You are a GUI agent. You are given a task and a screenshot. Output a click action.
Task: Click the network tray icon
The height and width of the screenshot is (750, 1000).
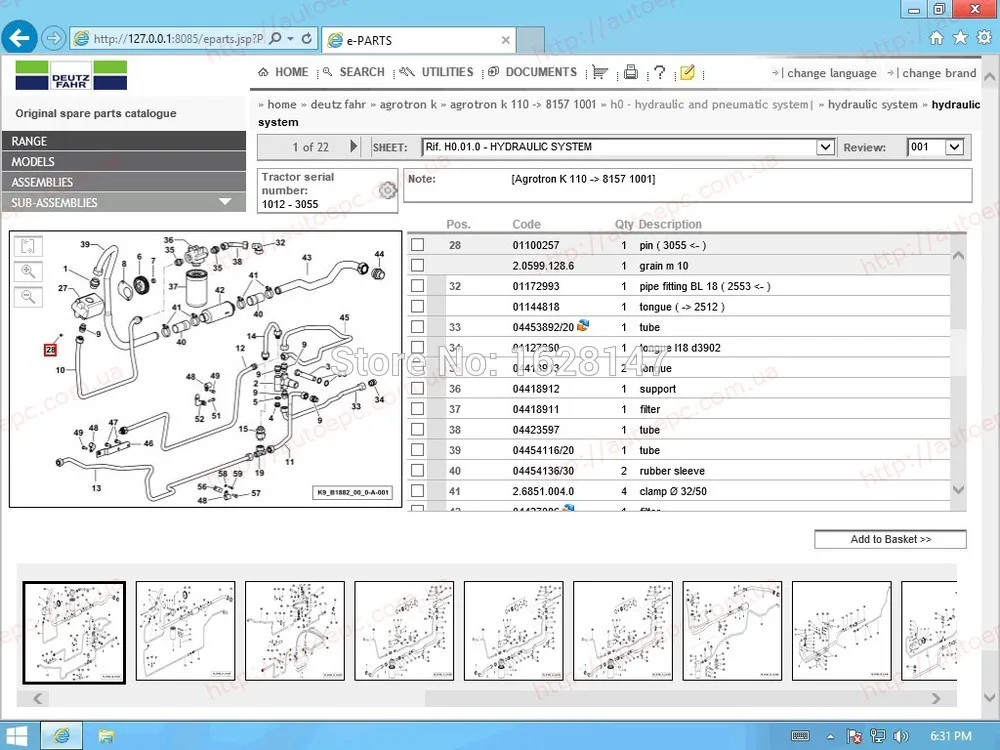[x=878, y=737]
